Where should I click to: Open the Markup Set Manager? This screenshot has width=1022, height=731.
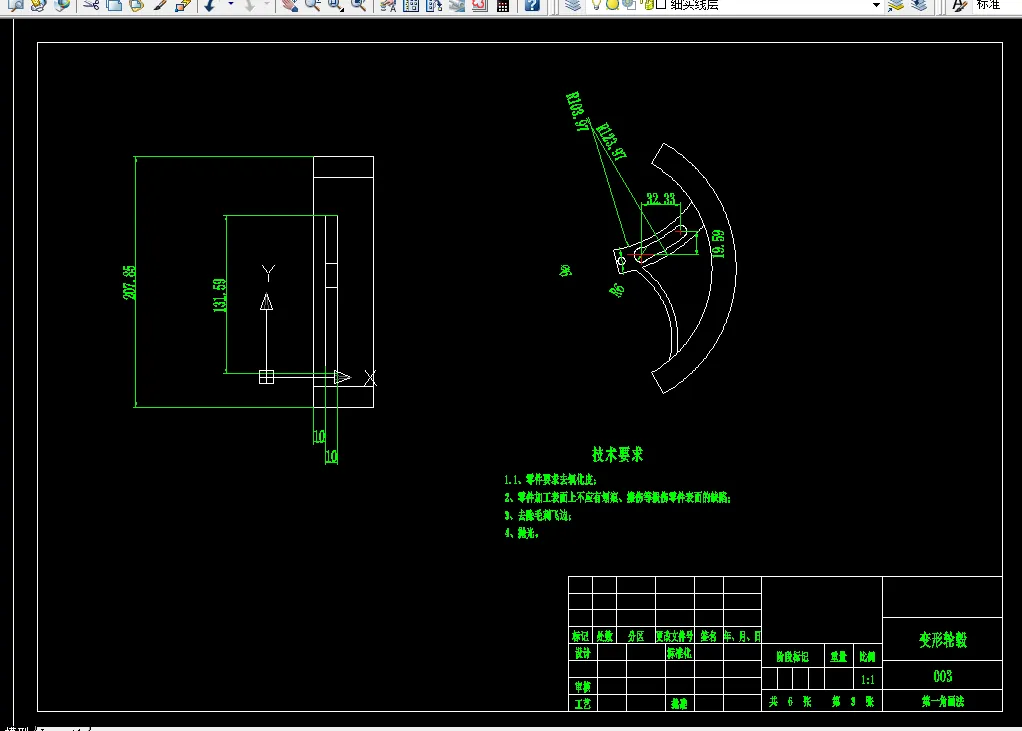pos(480,5)
